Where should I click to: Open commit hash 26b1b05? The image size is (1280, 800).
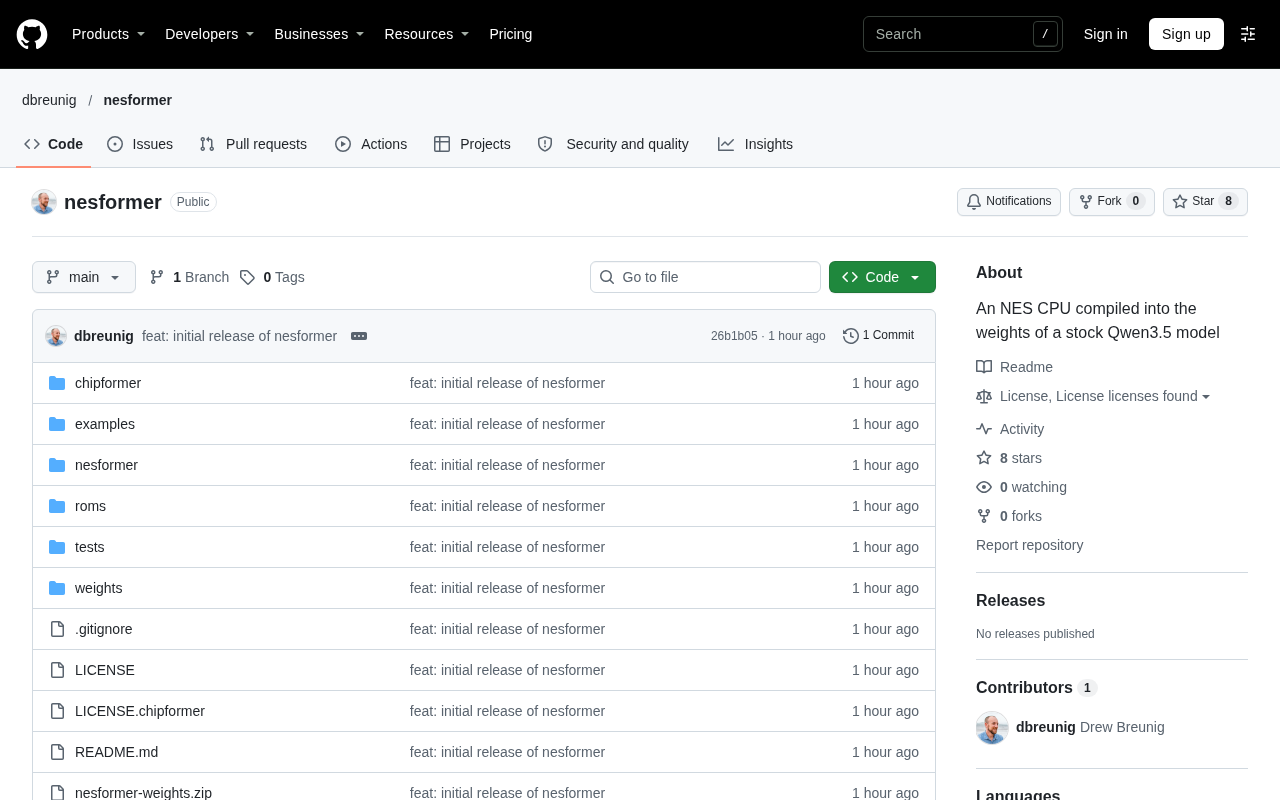[734, 336]
